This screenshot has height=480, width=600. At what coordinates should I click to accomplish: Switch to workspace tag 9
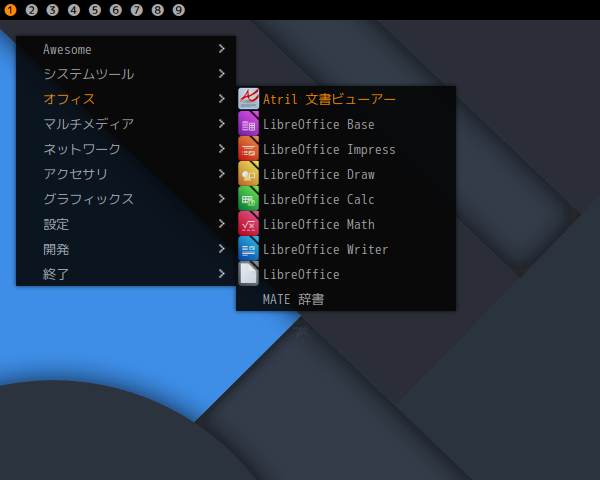point(179,10)
